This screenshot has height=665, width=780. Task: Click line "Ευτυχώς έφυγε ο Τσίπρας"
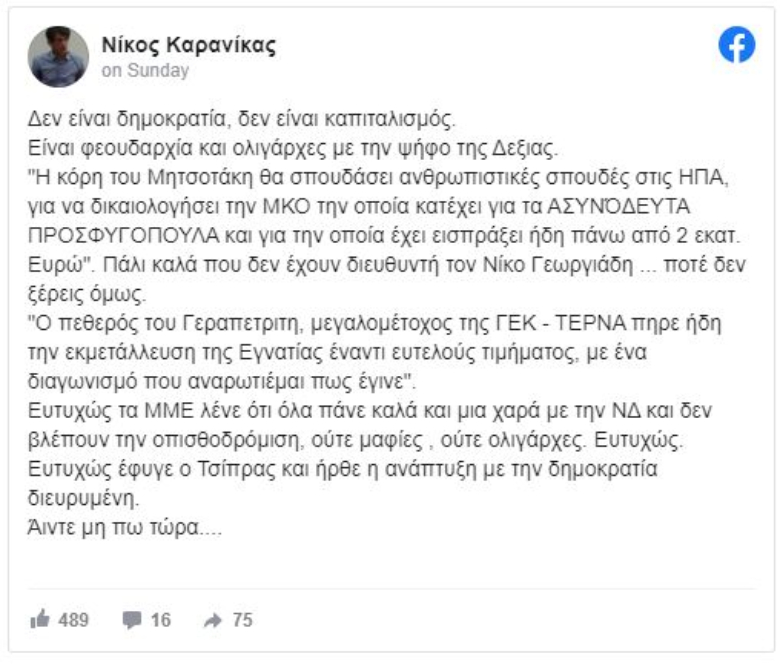[x=343, y=469]
